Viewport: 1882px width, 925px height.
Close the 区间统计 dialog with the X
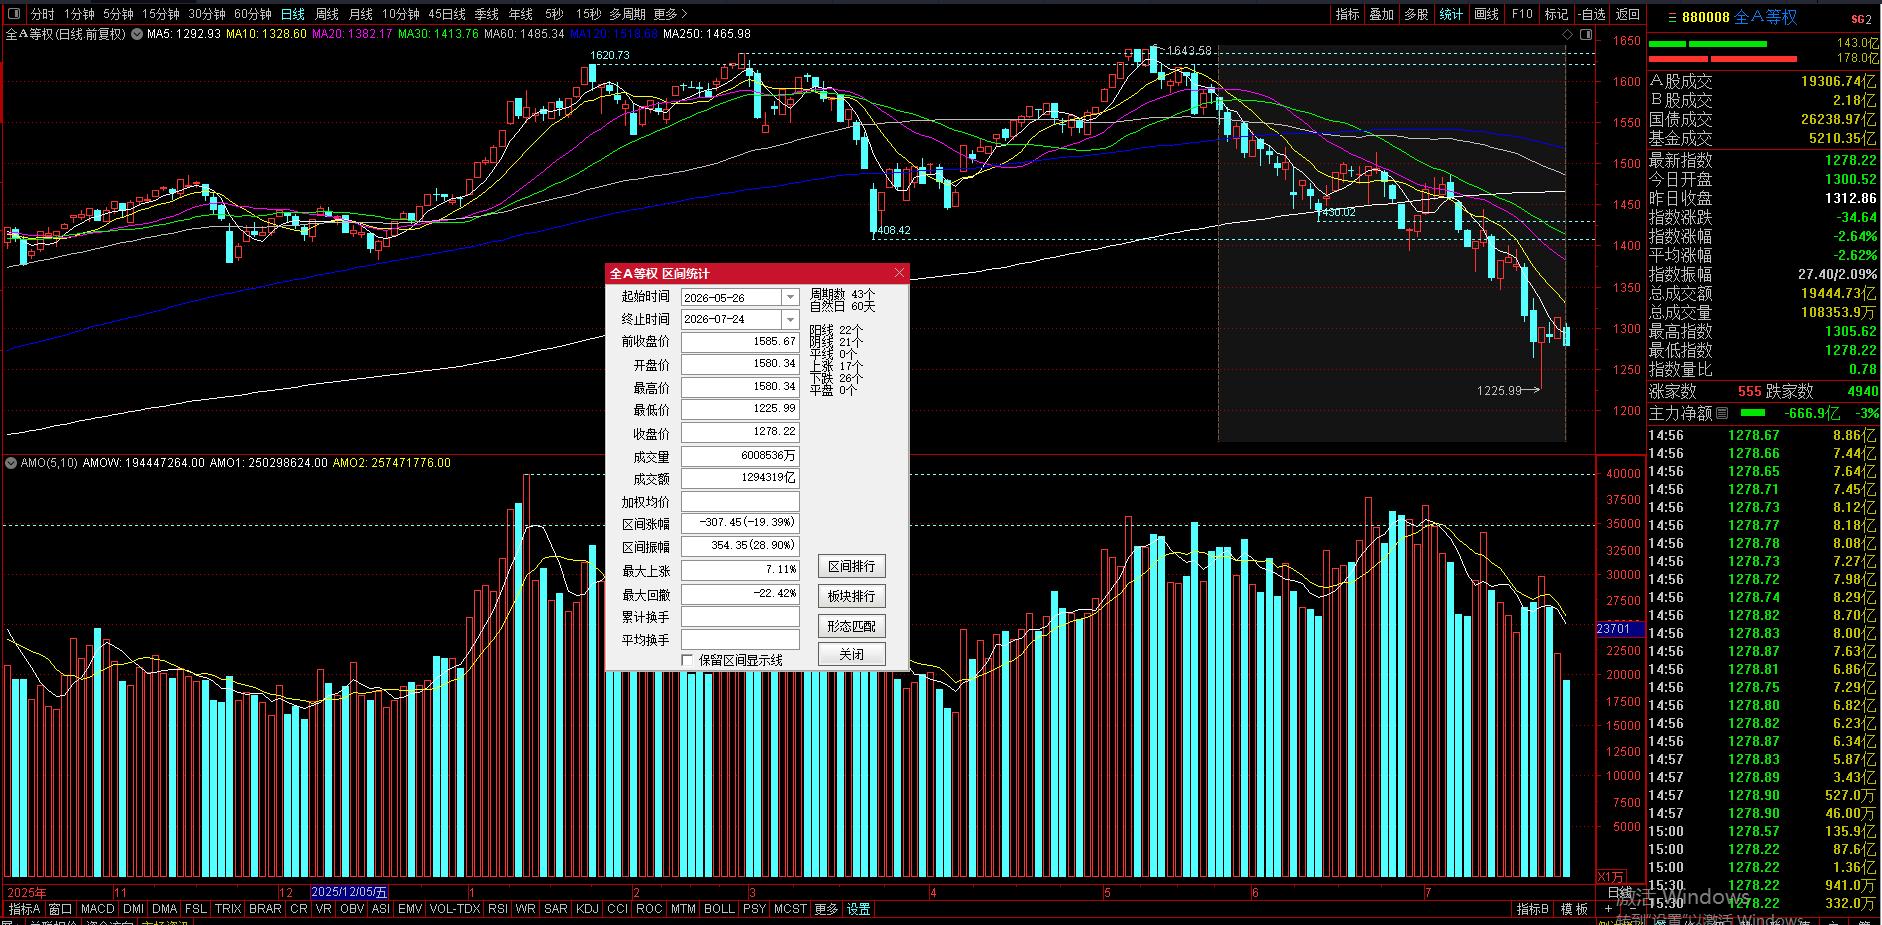899,273
